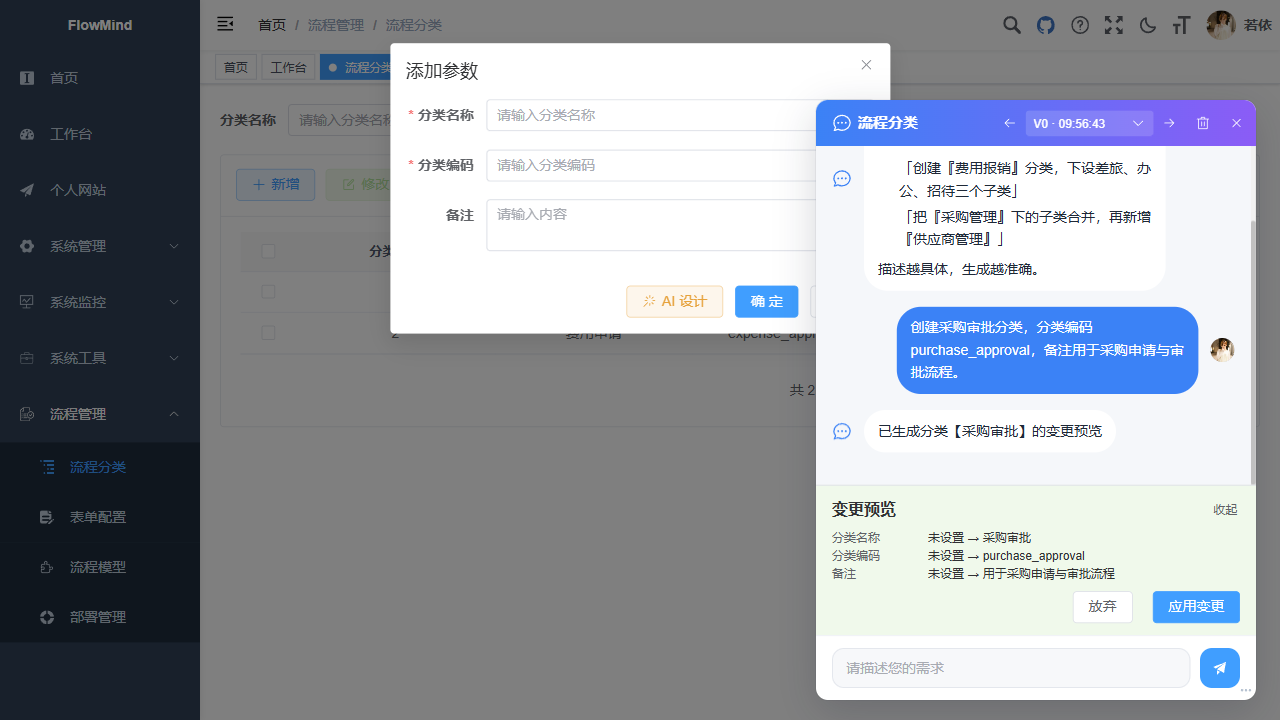Image resolution: width=1280 pixels, height=720 pixels.
Task: Tick the row checkbox above the expense_approval row
Action: coord(268,291)
